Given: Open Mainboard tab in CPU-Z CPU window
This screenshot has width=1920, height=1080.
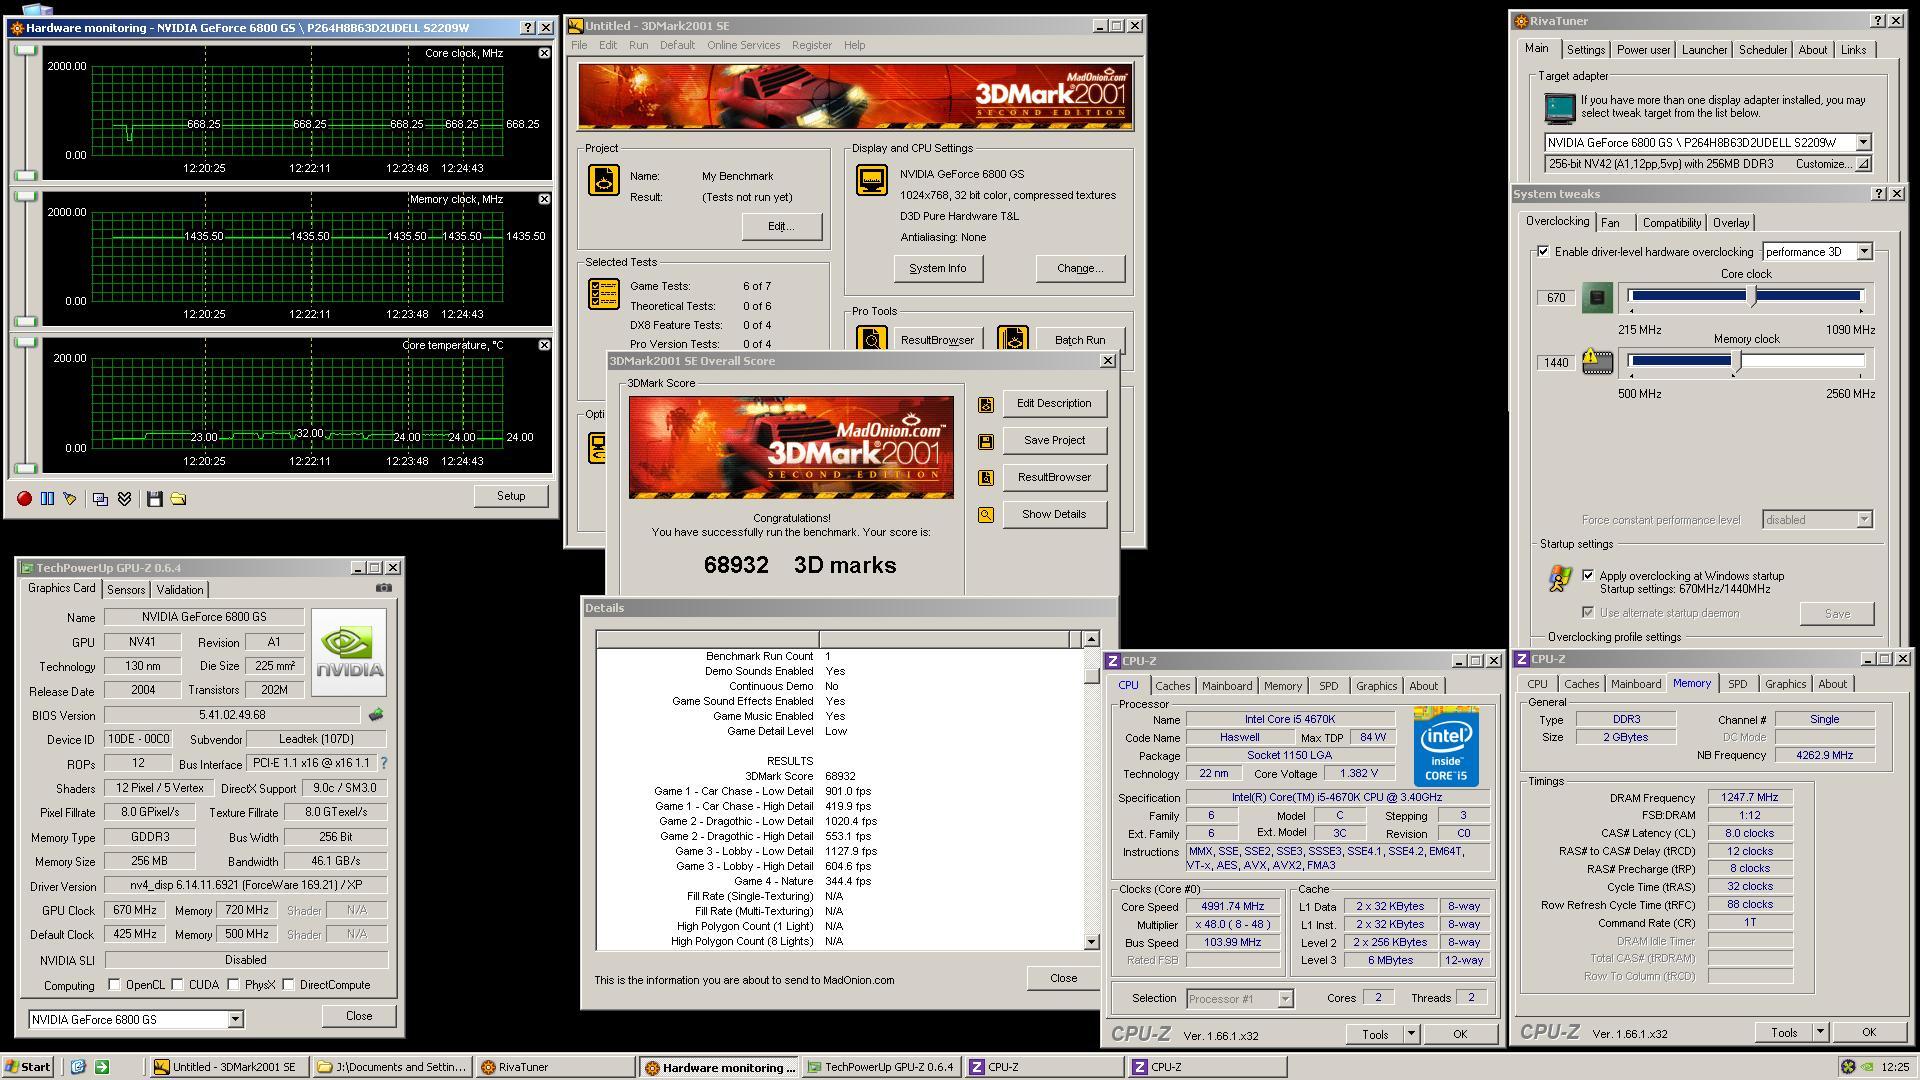Looking at the screenshot, I should 1227,686.
